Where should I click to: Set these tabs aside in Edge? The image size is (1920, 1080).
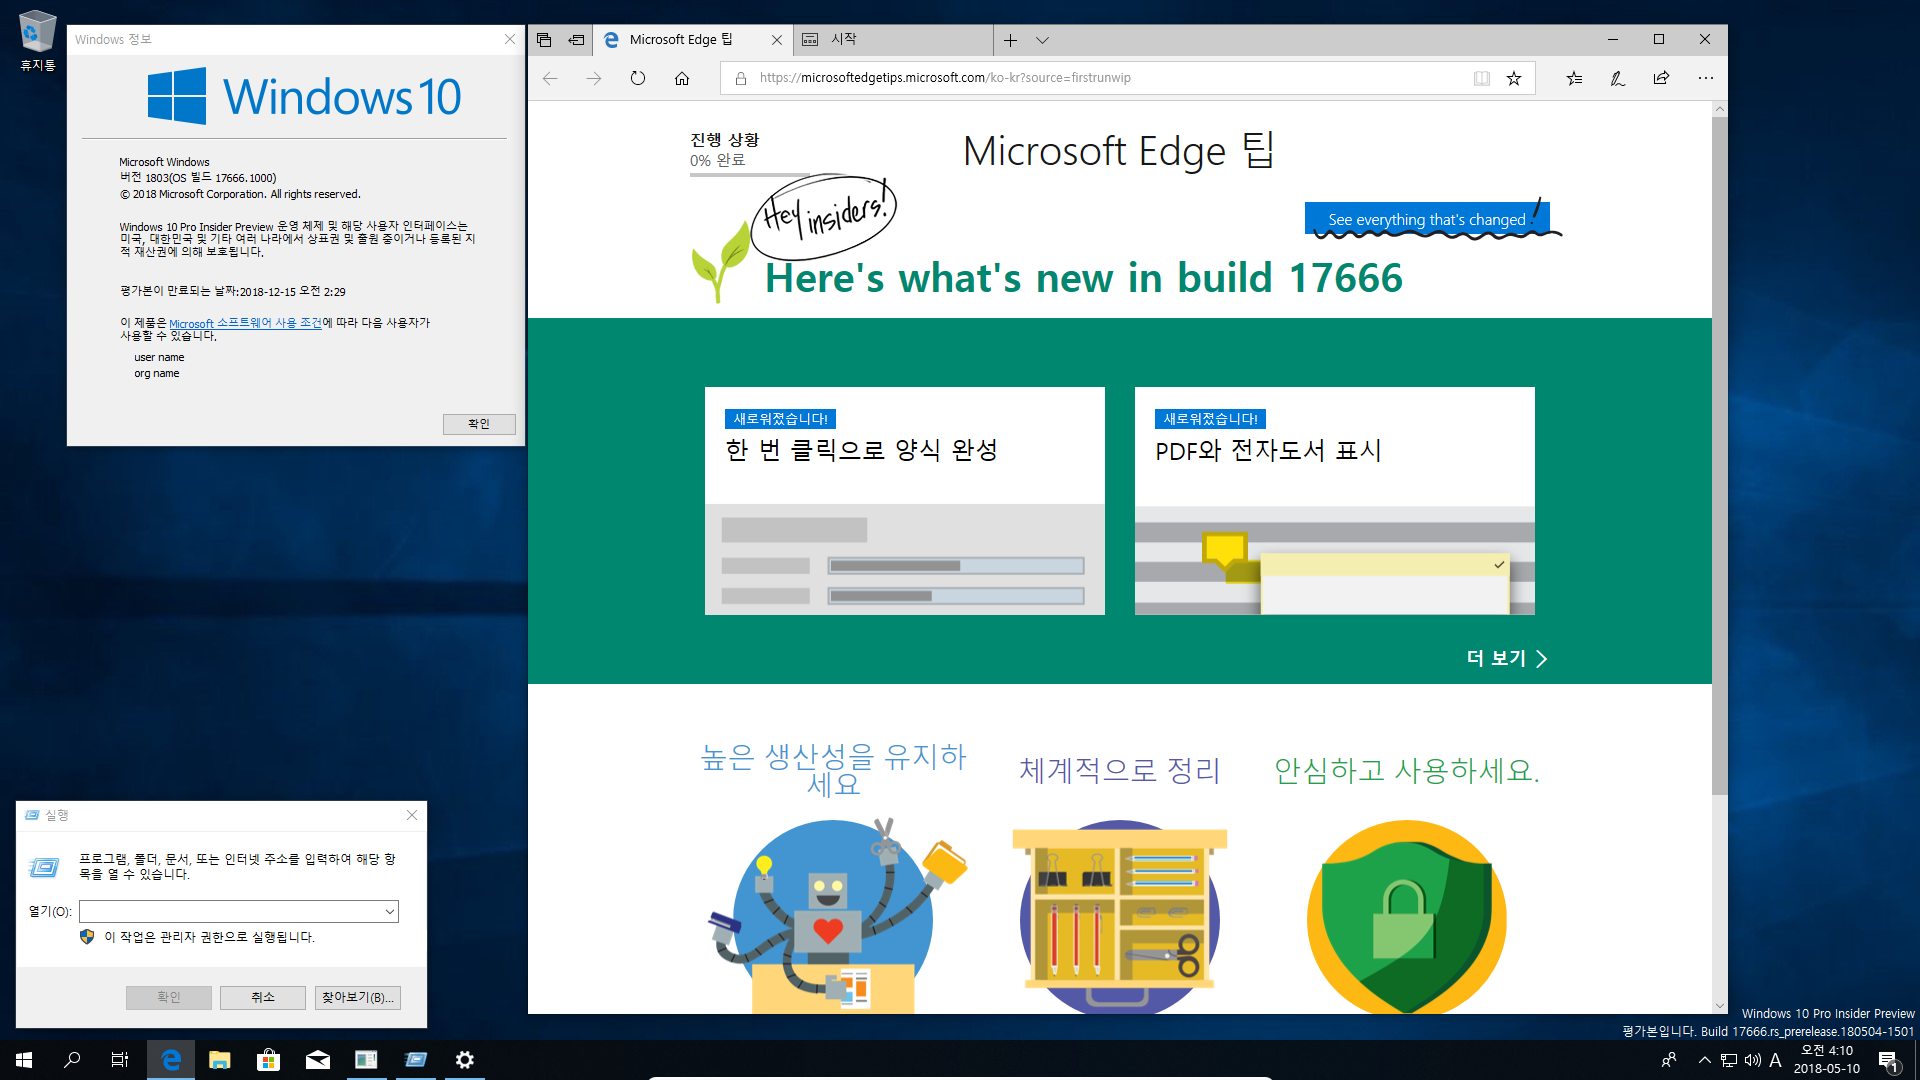(x=576, y=40)
